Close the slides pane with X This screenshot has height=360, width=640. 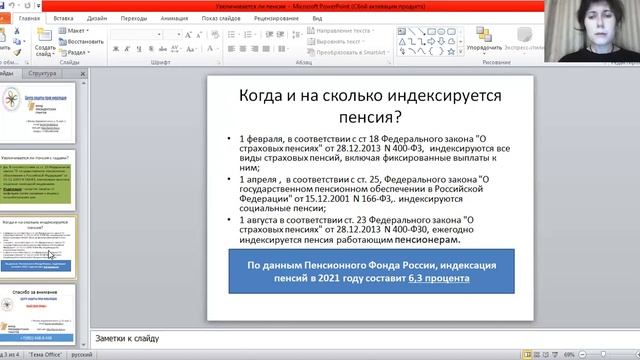pyautogui.click(x=83, y=74)
